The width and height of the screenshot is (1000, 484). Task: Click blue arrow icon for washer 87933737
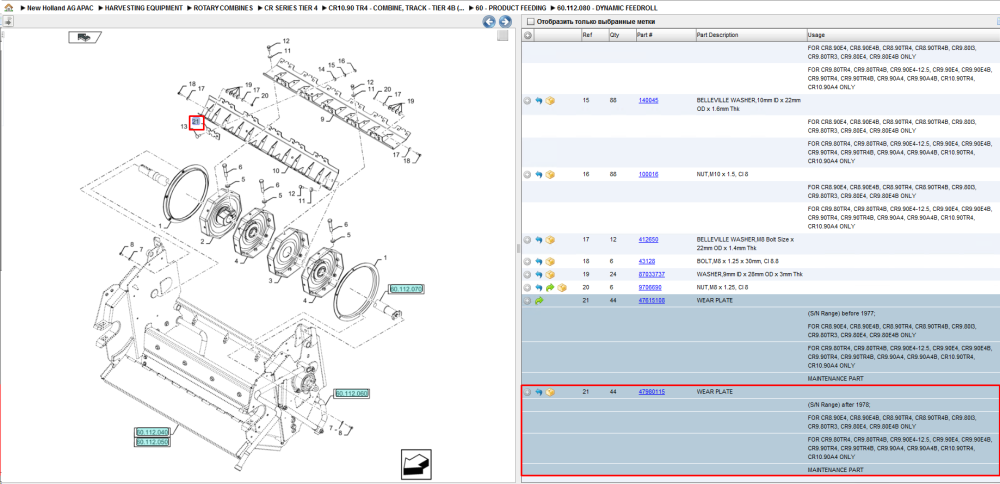538,274
